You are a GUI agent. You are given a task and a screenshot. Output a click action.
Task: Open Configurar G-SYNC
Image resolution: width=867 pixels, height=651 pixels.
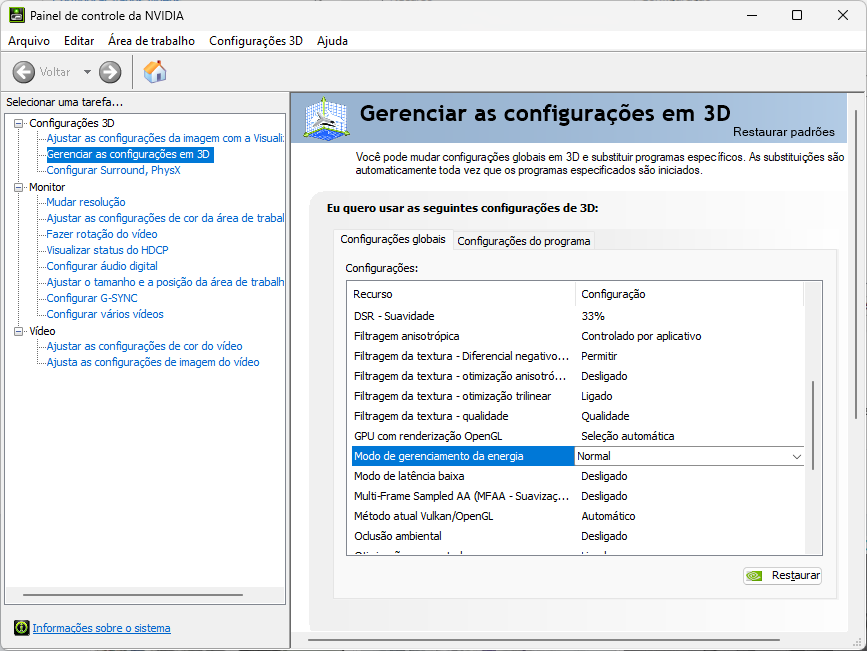point(92,299)
